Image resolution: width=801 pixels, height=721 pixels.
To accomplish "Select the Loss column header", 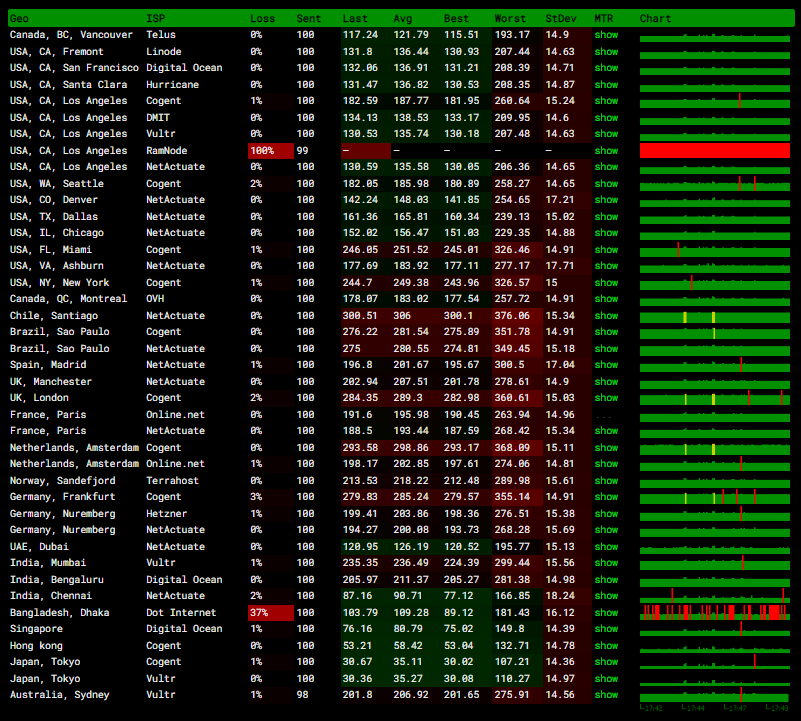I will pyautogui.click(x=263, y=18).
